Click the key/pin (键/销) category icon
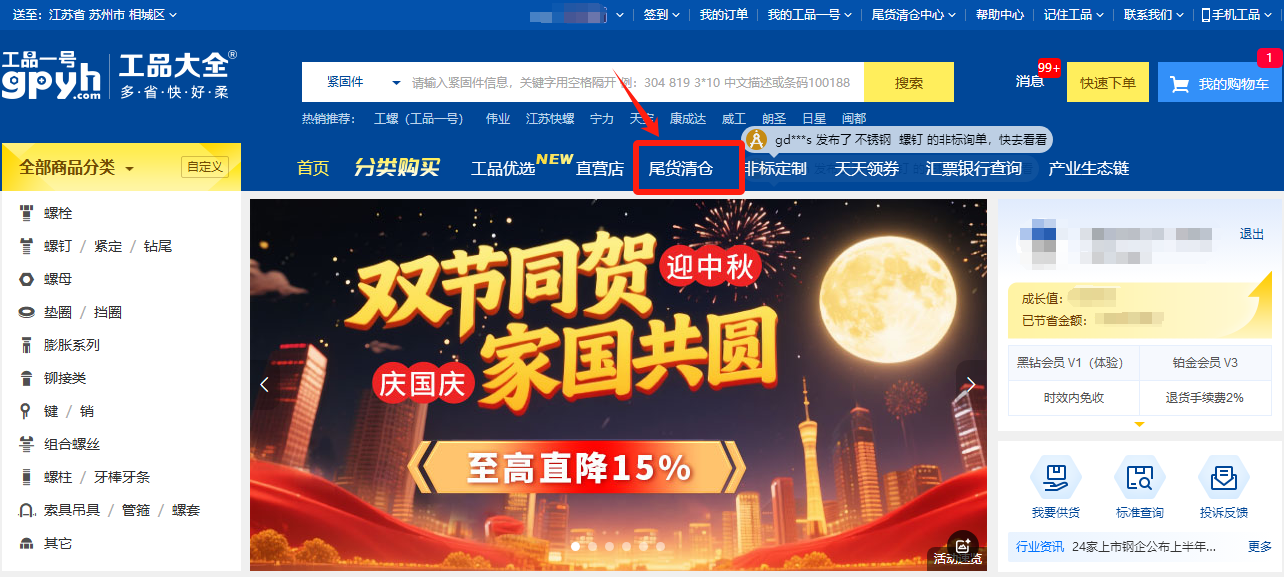Viewport: 1284px width, 577px height. coord(26,411)
